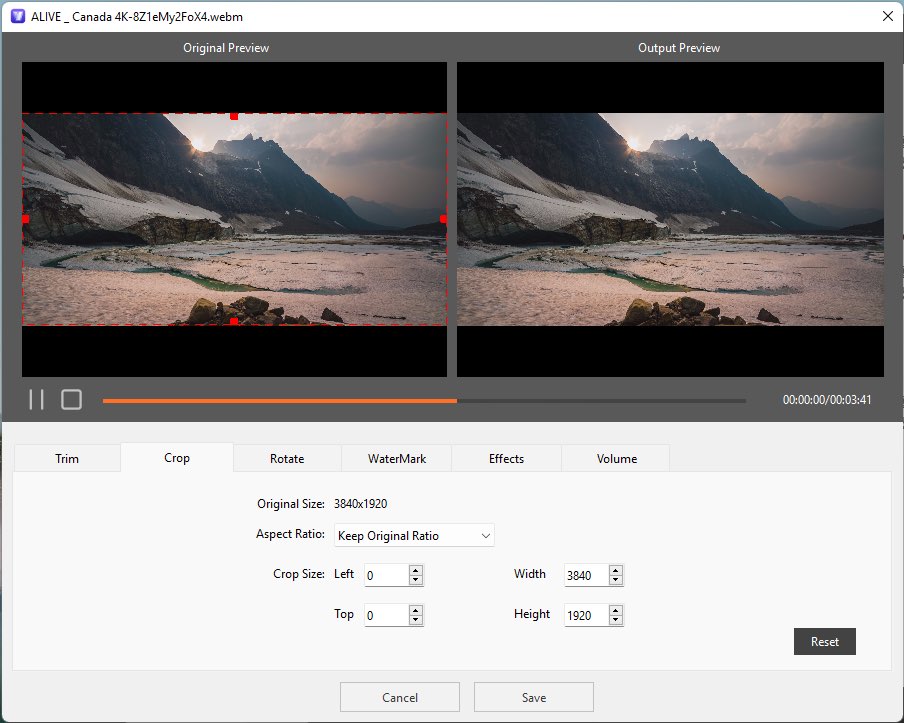Switch to the Effects tab
Image resolution: width=904 pixels, height=723 pixels.
(506, 458)
